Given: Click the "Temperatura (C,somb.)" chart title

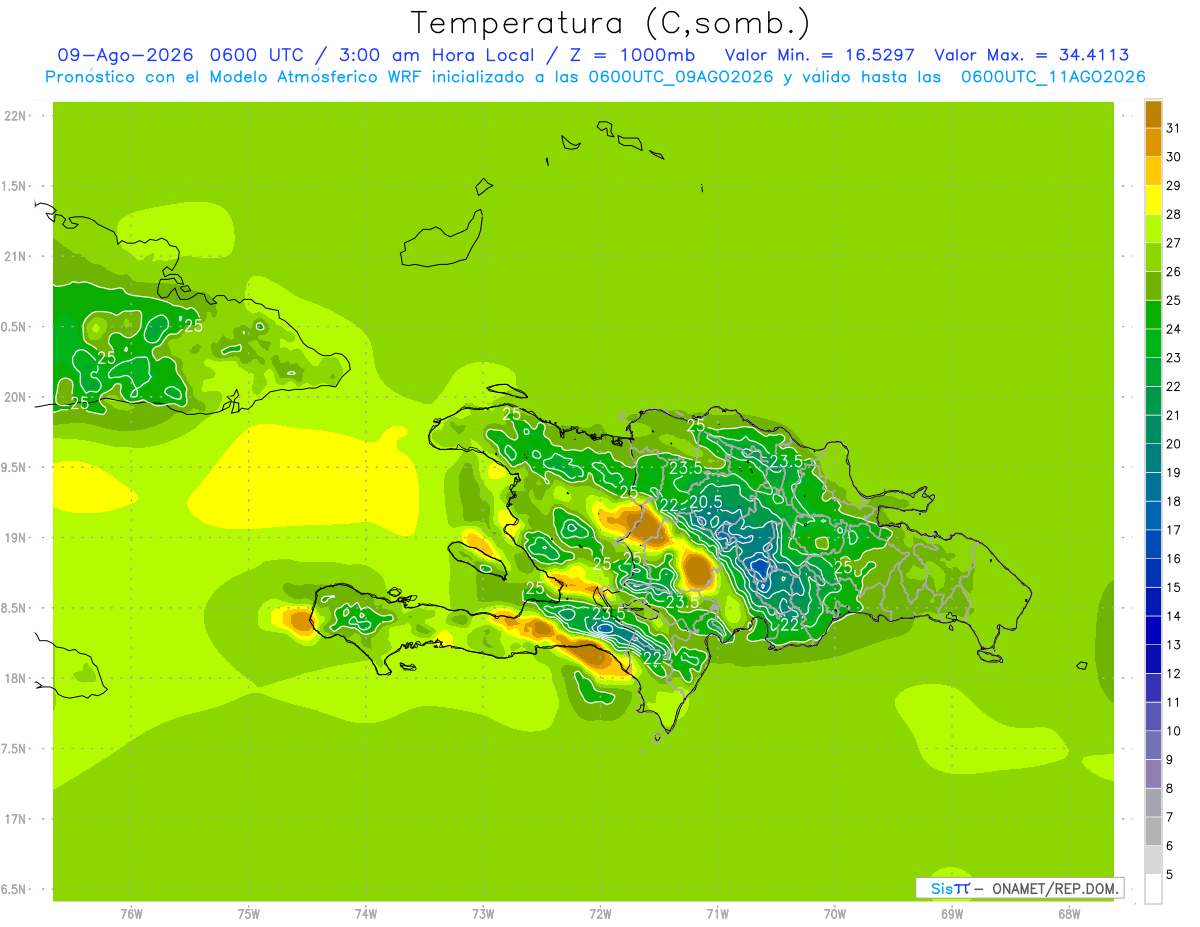Looking at the screenshot, I should click(x=610, y=22).
